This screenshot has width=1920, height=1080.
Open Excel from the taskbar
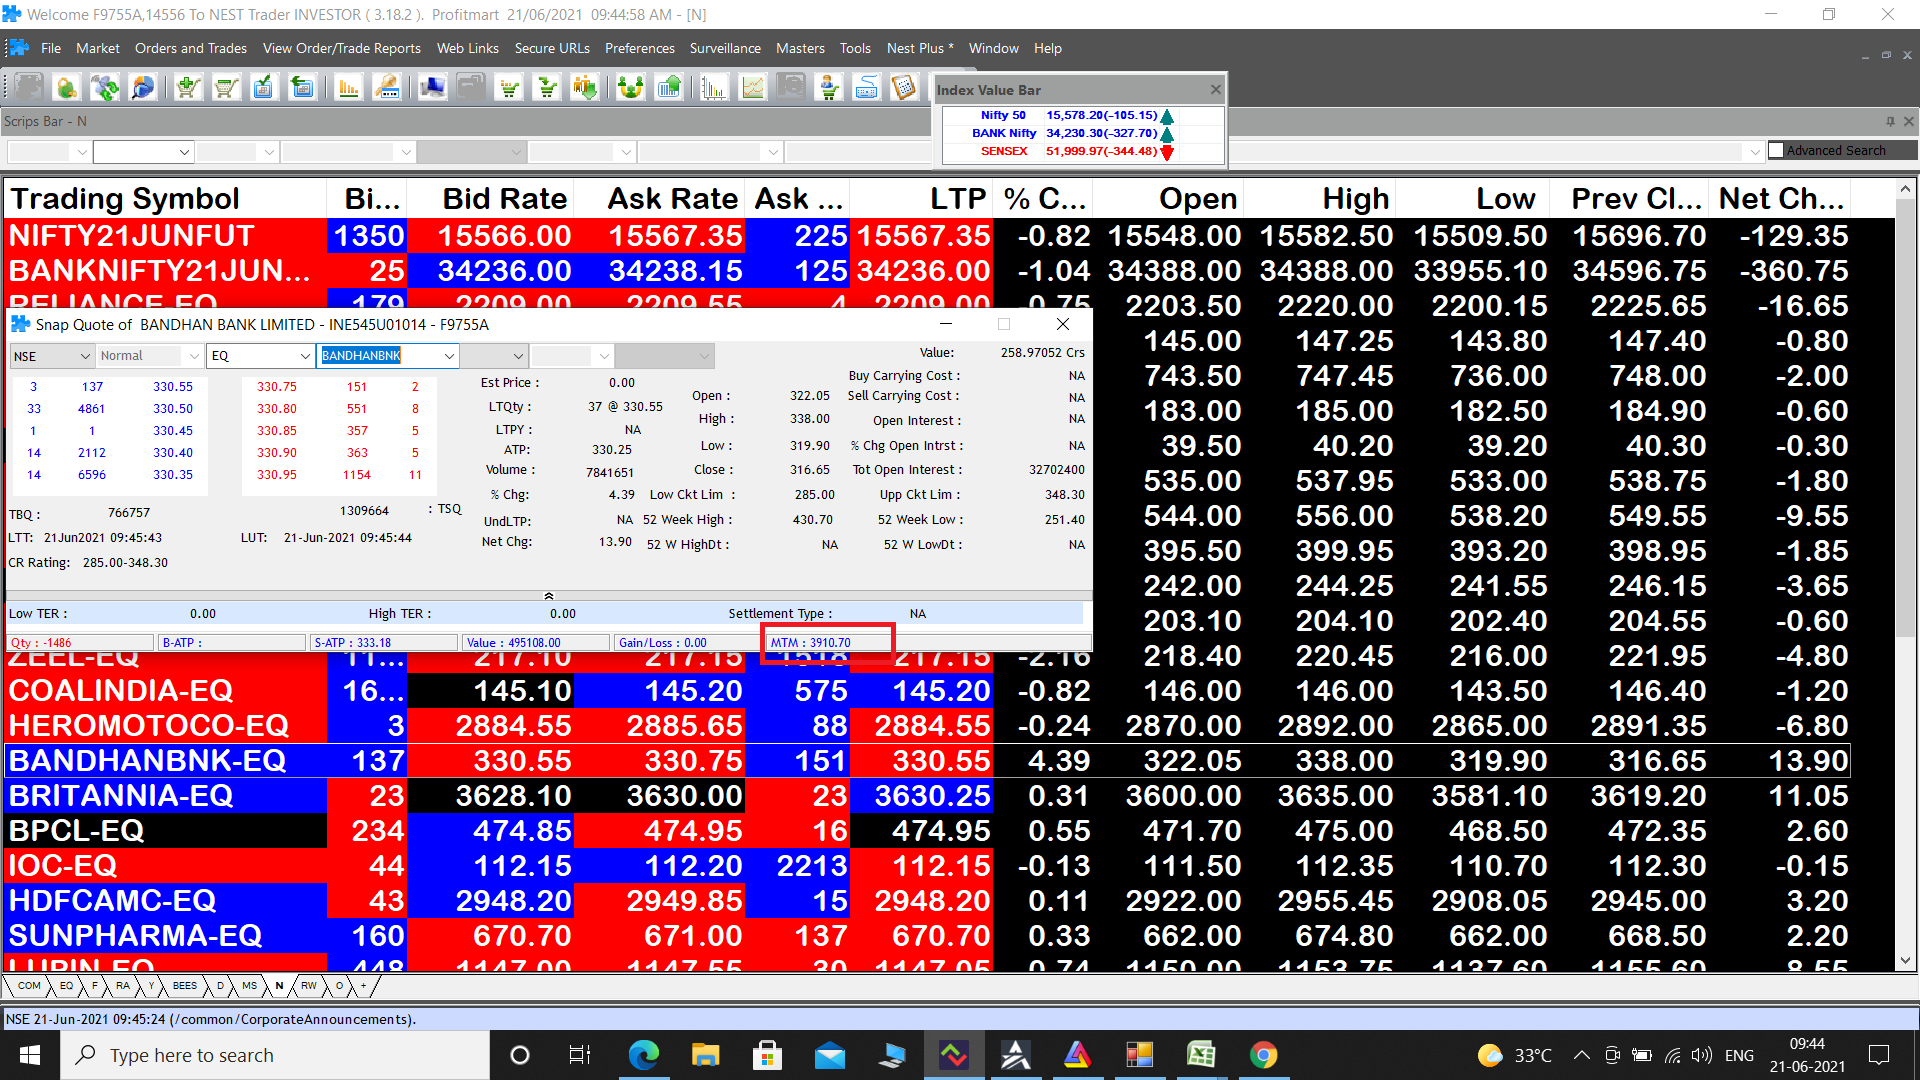click(x=1201, y=1055)
